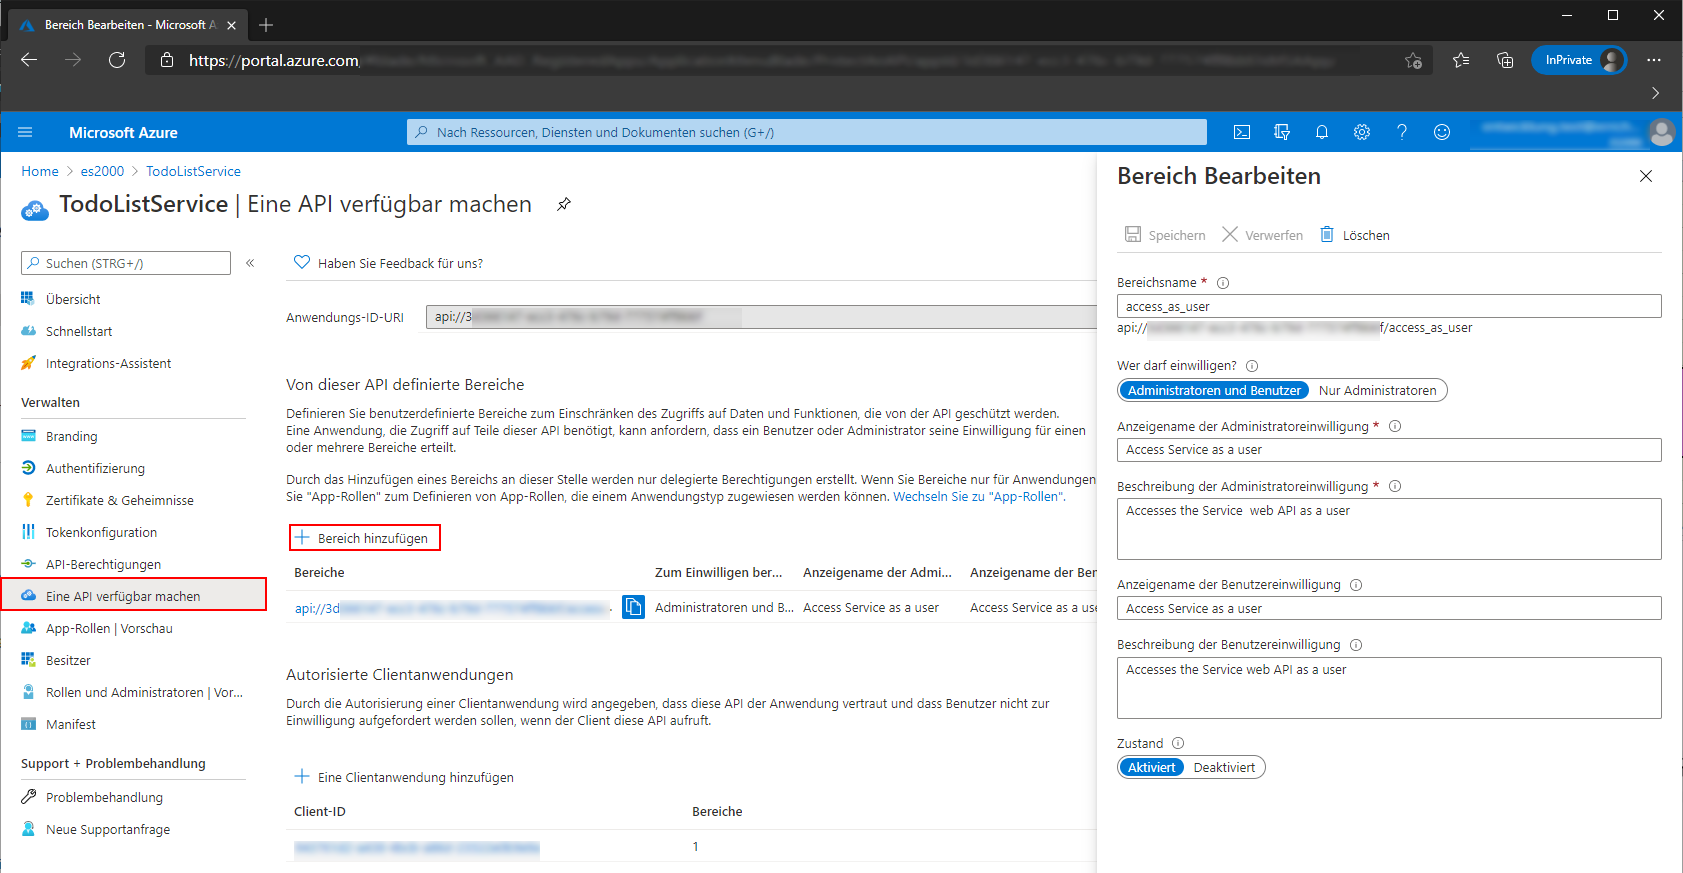1683x873 pixels.
Task: Focus the sidebar Suchen (STRG+/) box
Action: click(126, 263)
